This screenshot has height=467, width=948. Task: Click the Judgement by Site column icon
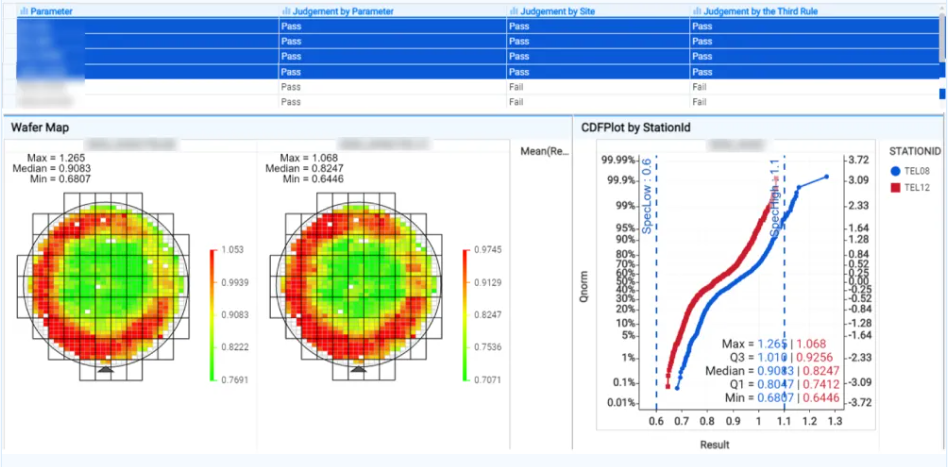pos(513,11)
